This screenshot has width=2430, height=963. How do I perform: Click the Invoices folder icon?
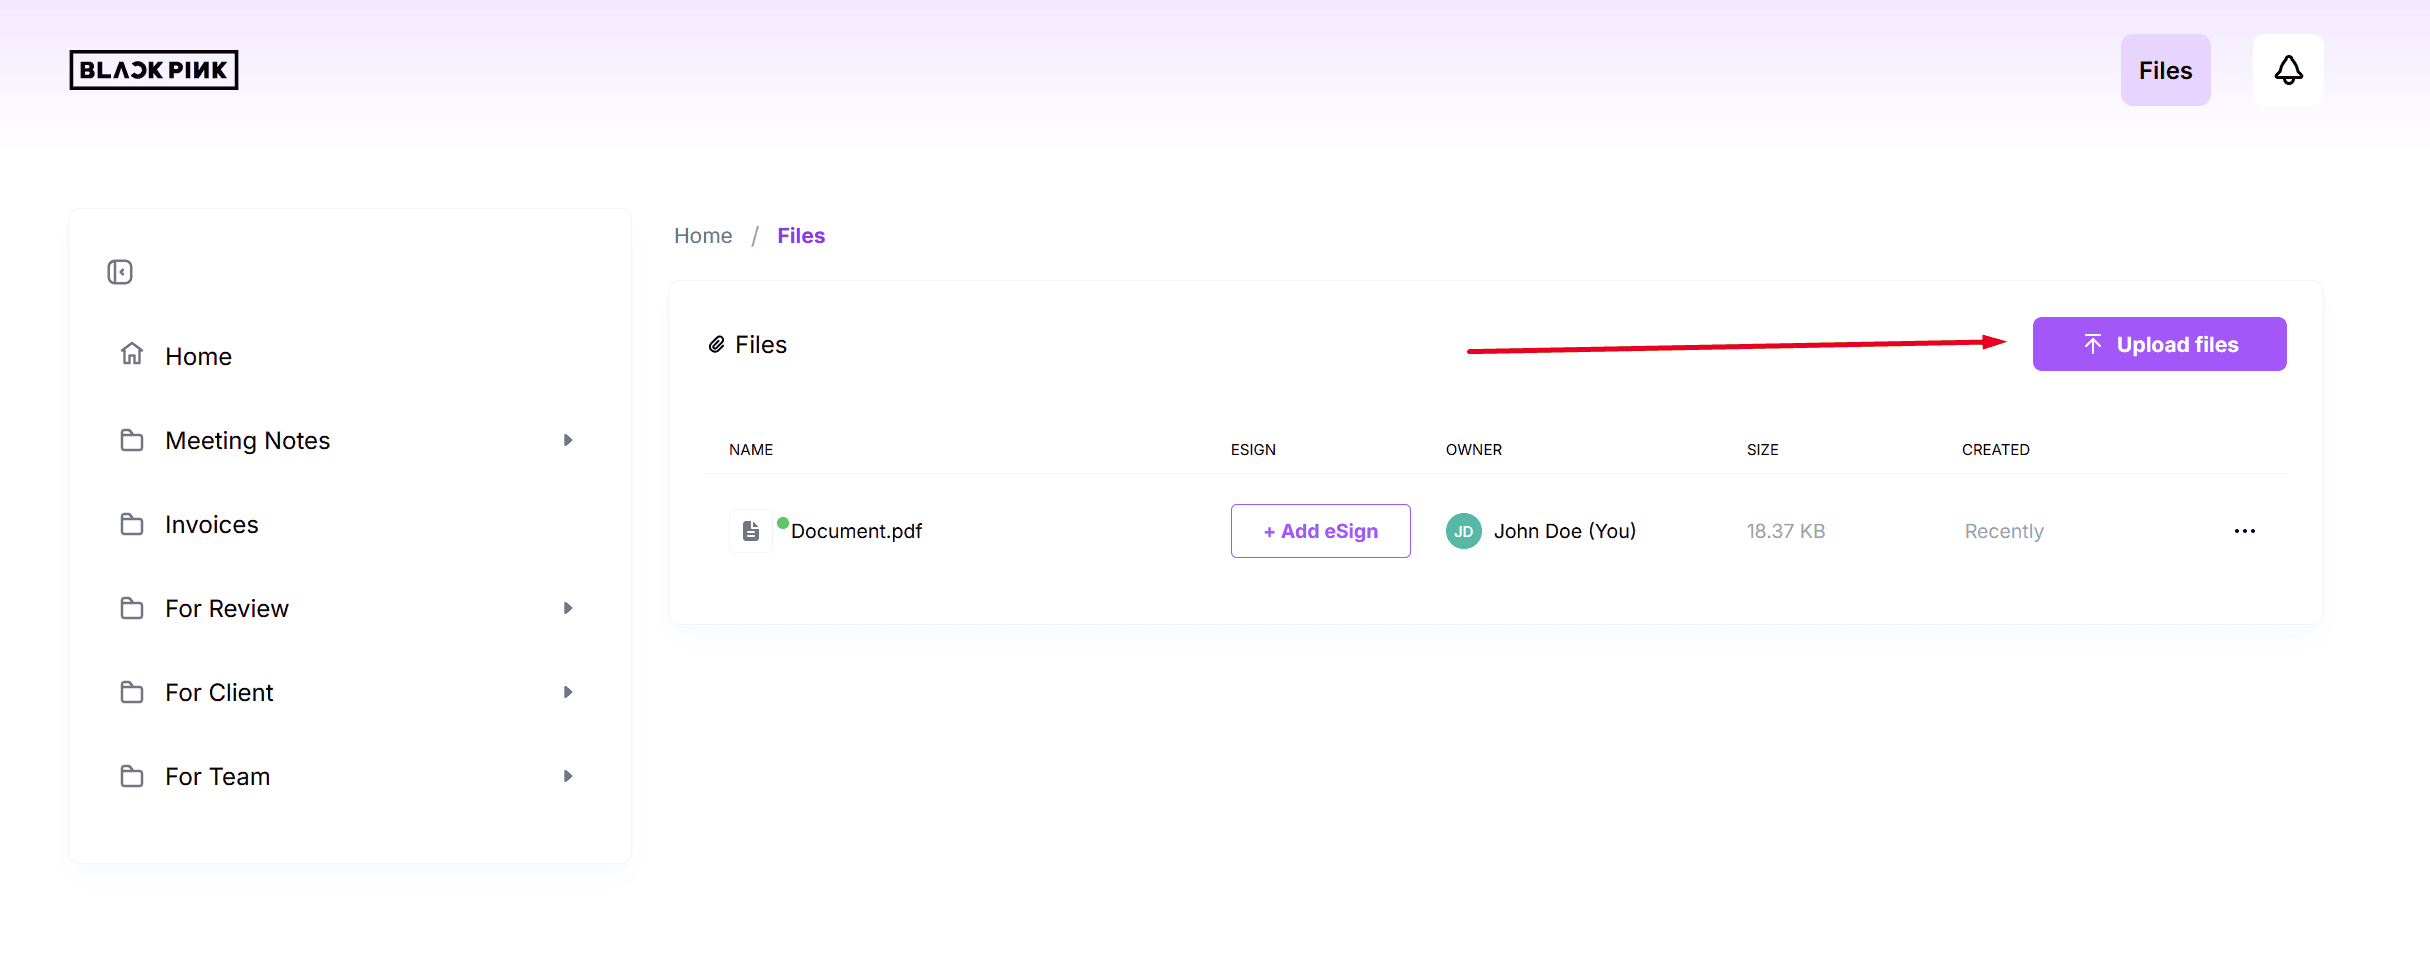coord(132,524)
